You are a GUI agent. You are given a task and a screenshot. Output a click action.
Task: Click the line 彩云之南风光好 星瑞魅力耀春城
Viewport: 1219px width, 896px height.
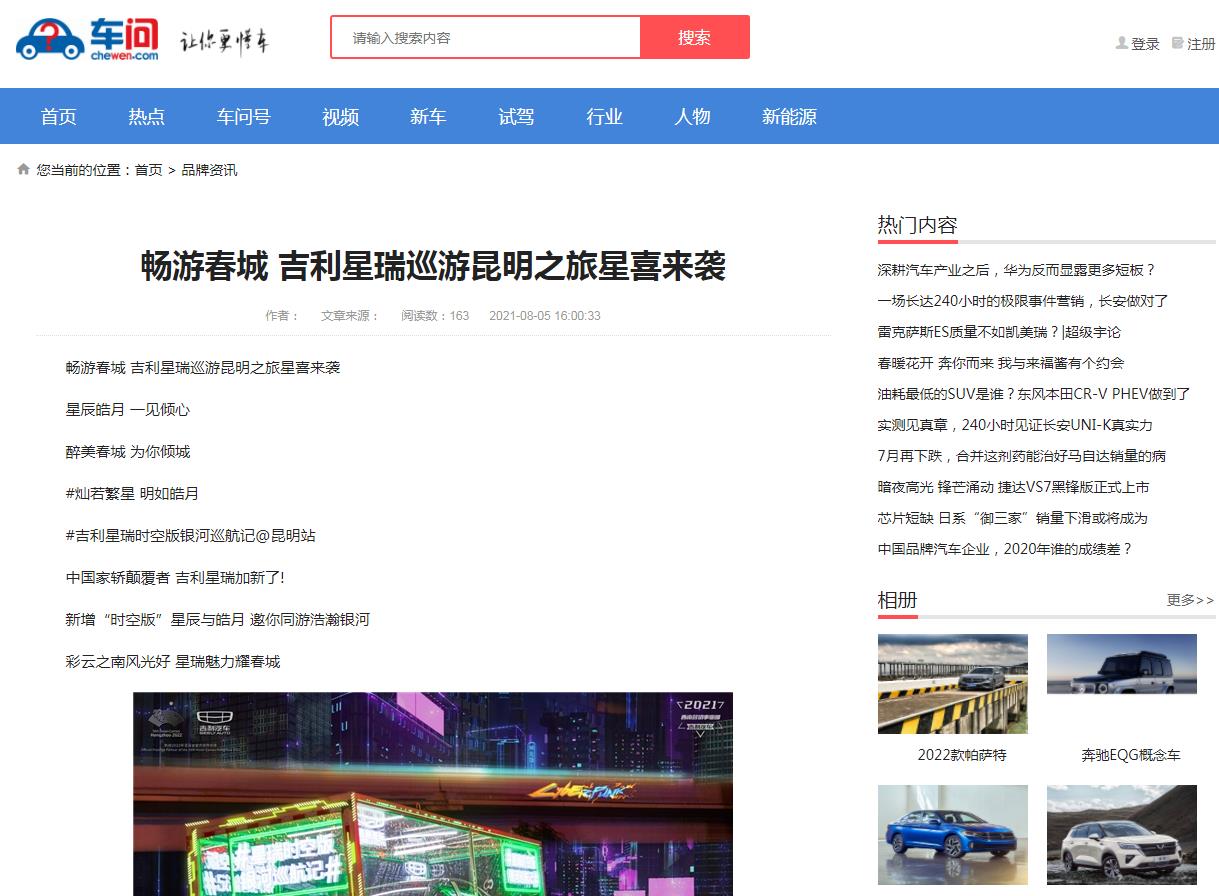[x=173, y=662]
